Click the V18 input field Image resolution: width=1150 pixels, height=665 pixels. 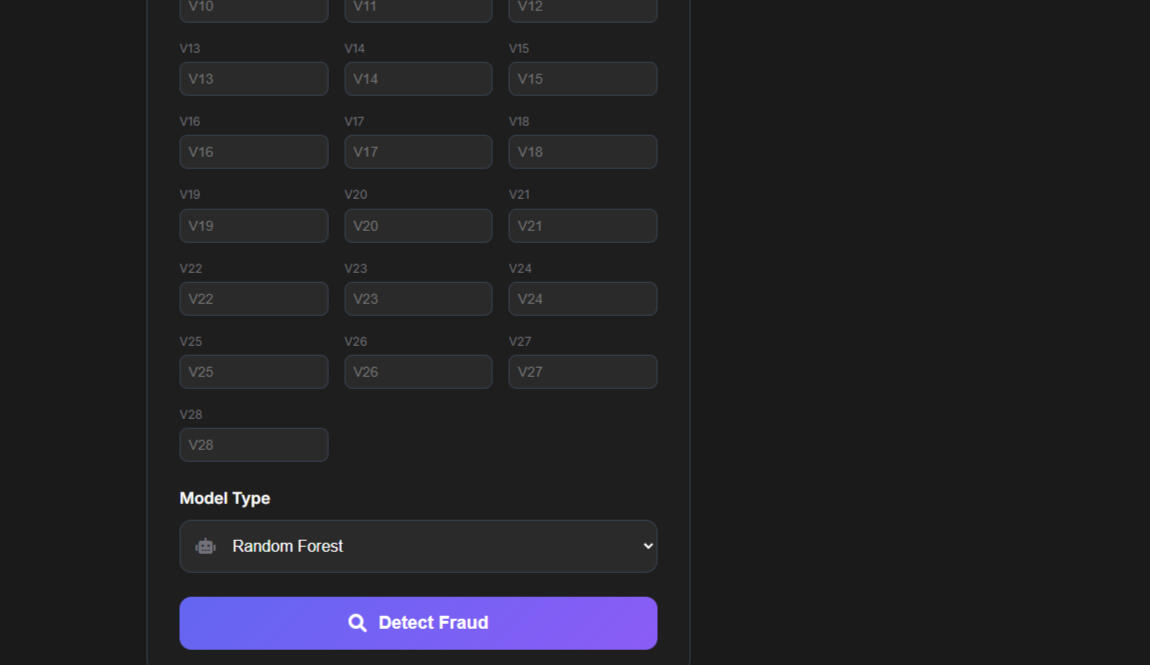coord(583,152)
